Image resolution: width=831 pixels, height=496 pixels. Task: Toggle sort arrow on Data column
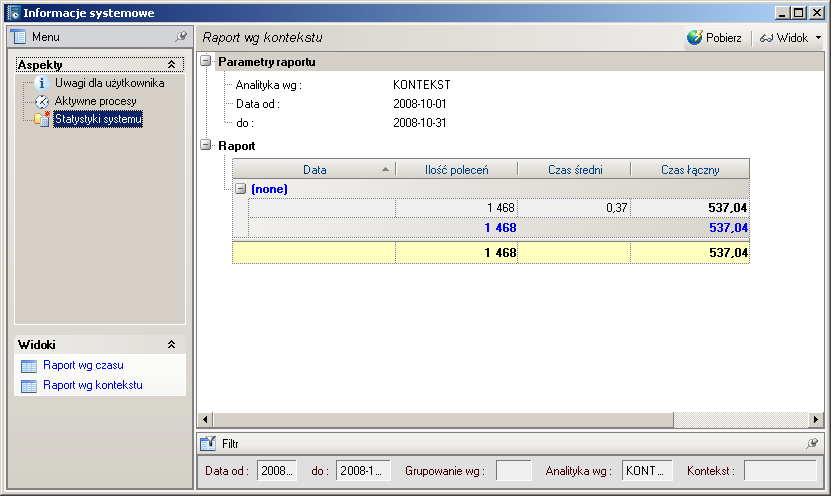(x=385, y=170)
